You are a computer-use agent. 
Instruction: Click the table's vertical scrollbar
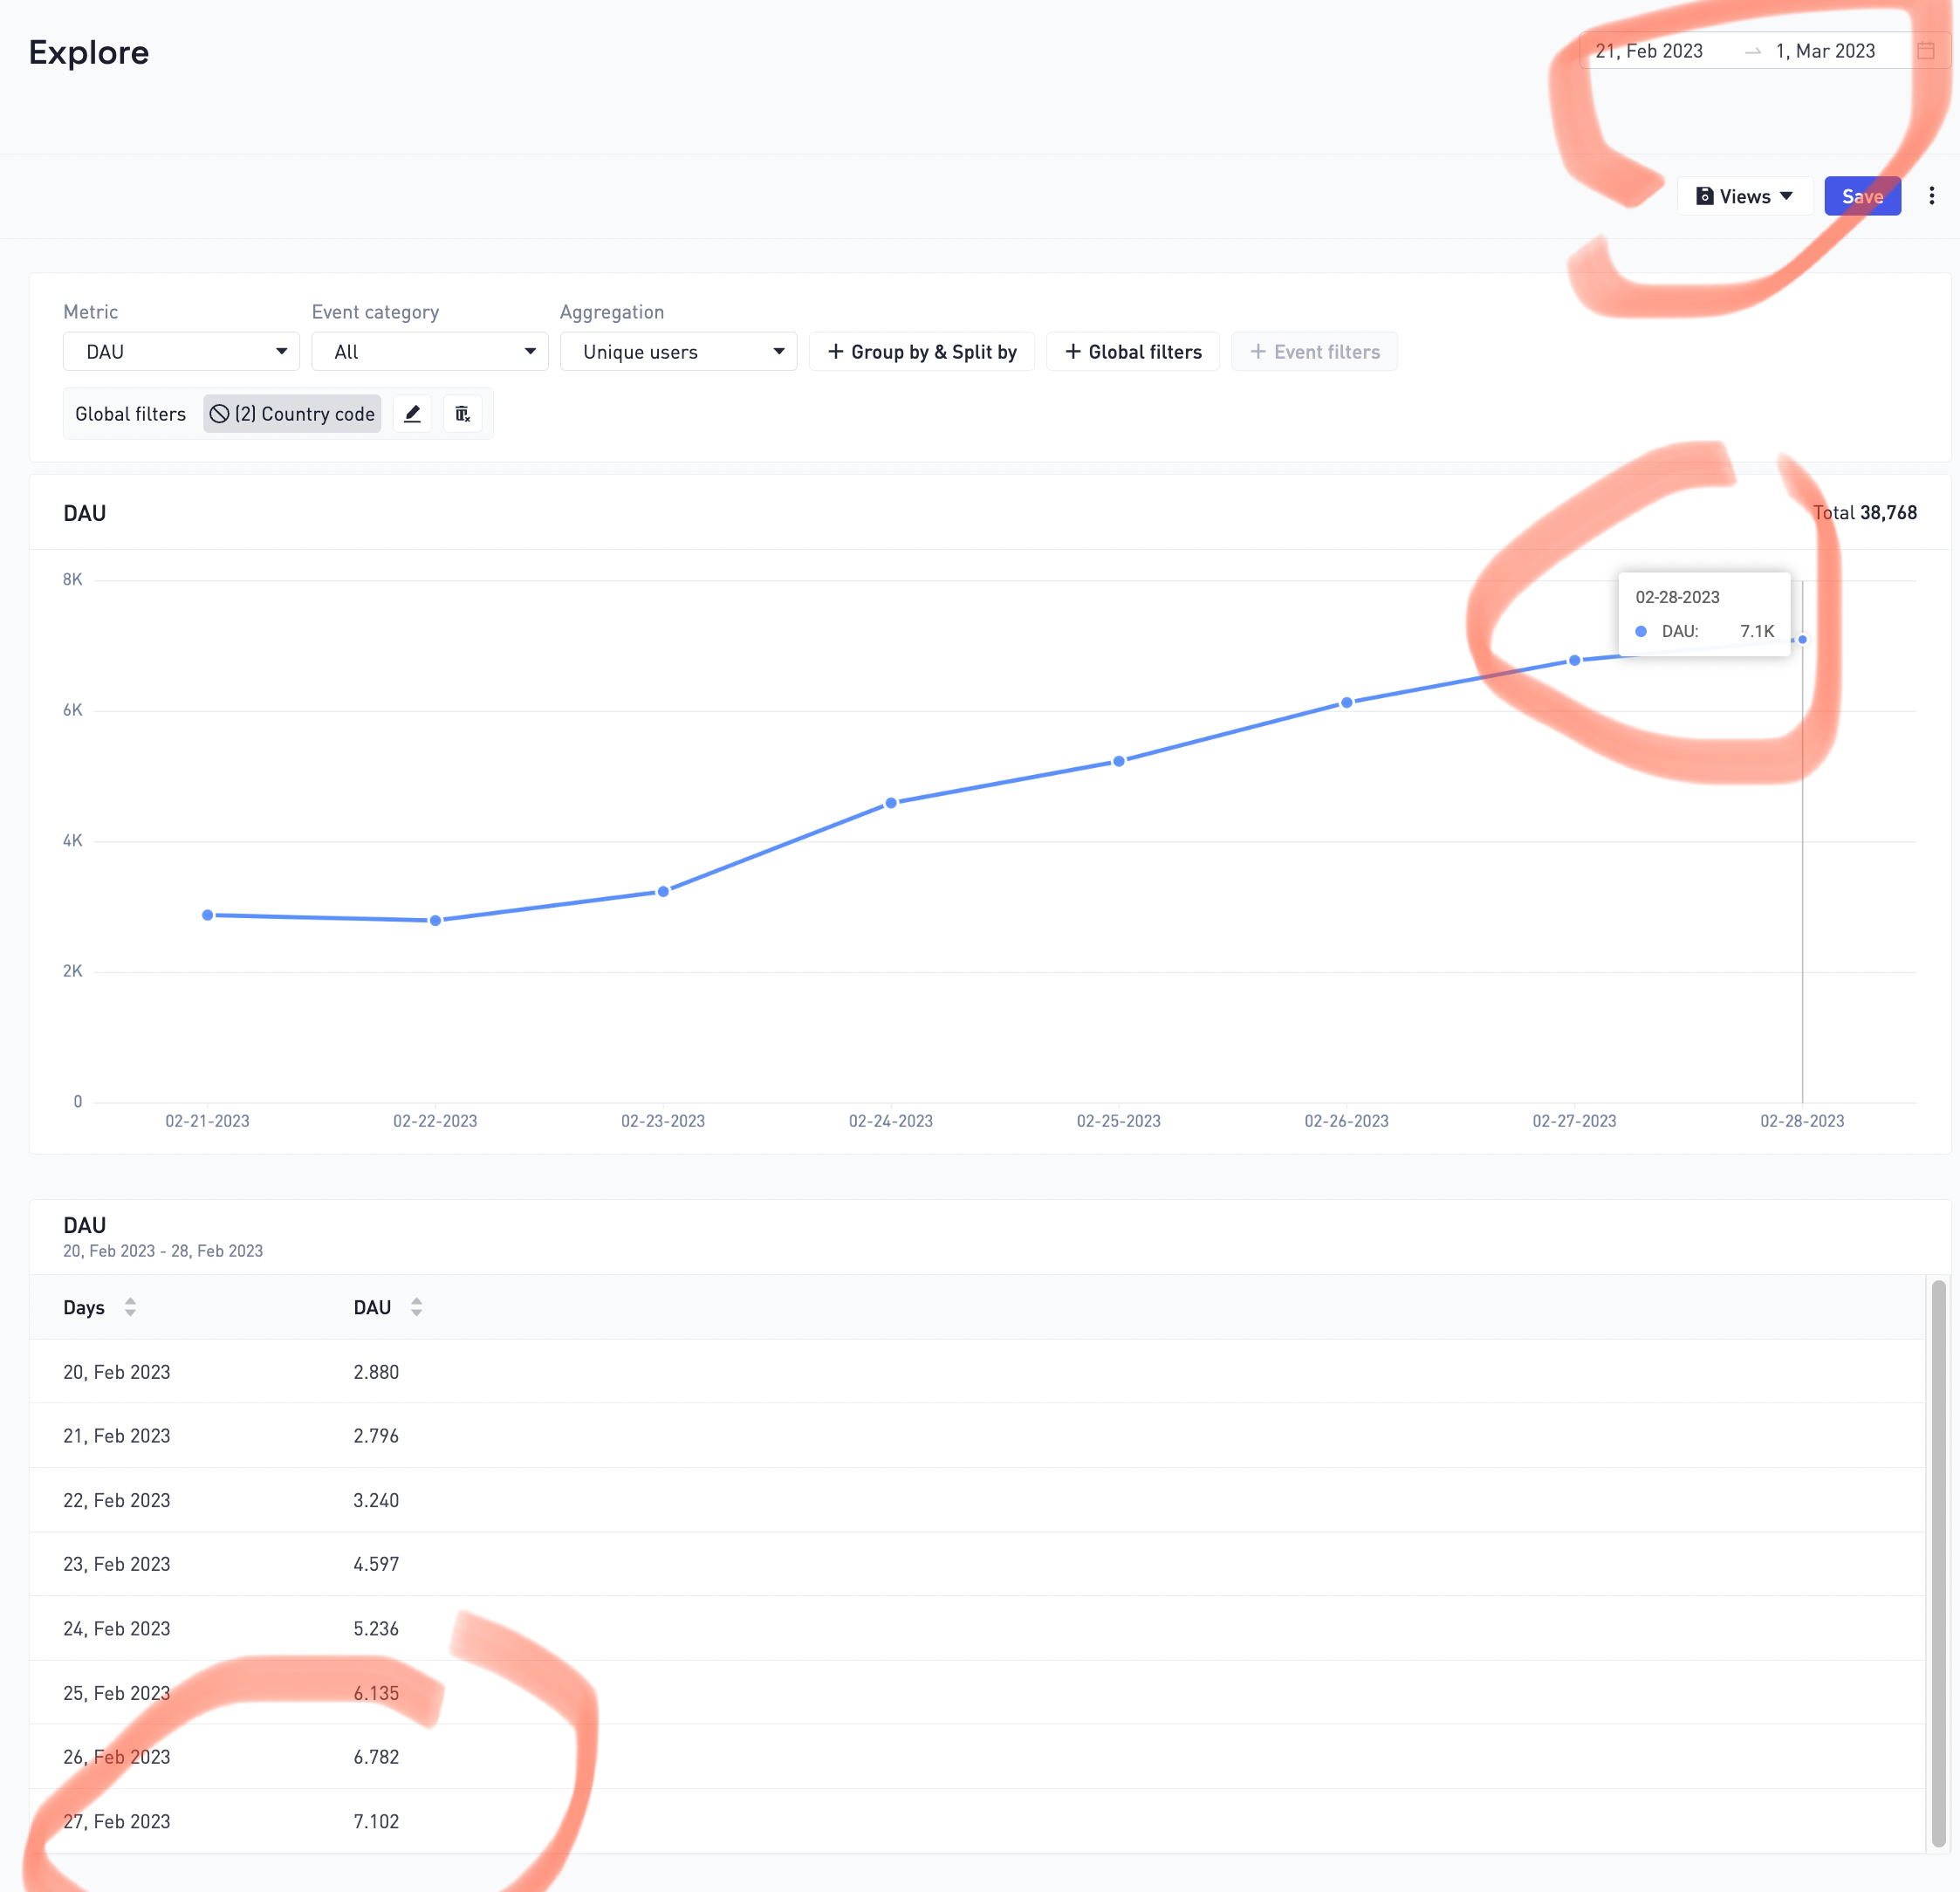coord(1938,1562)
